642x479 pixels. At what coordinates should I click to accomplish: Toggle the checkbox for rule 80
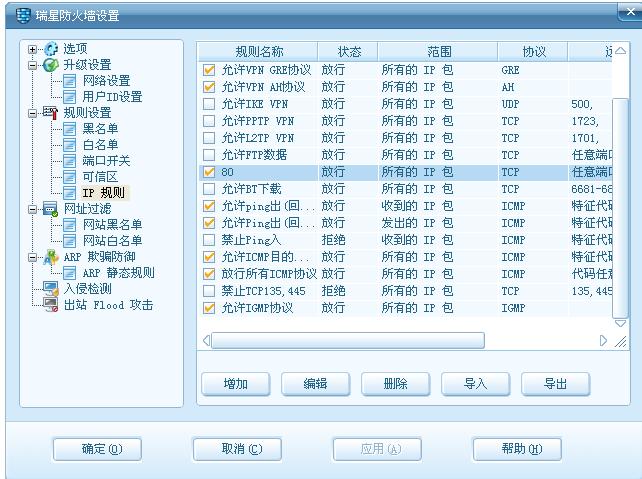click(209, 172)
